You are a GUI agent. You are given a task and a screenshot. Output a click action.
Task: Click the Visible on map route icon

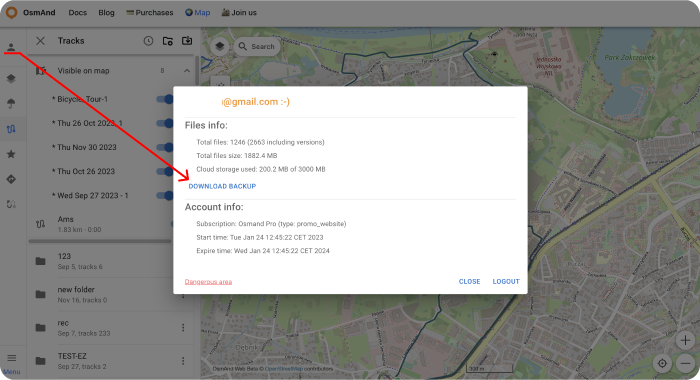41,71
